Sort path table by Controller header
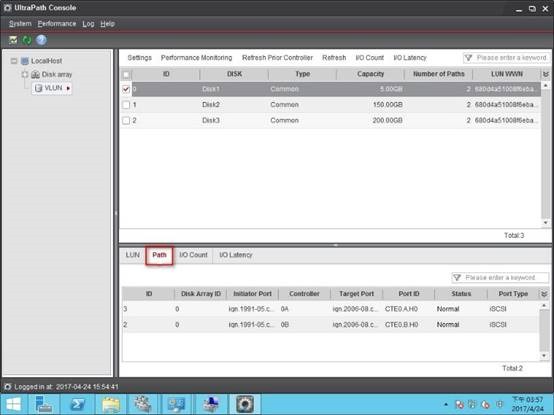 pos(304,294)
